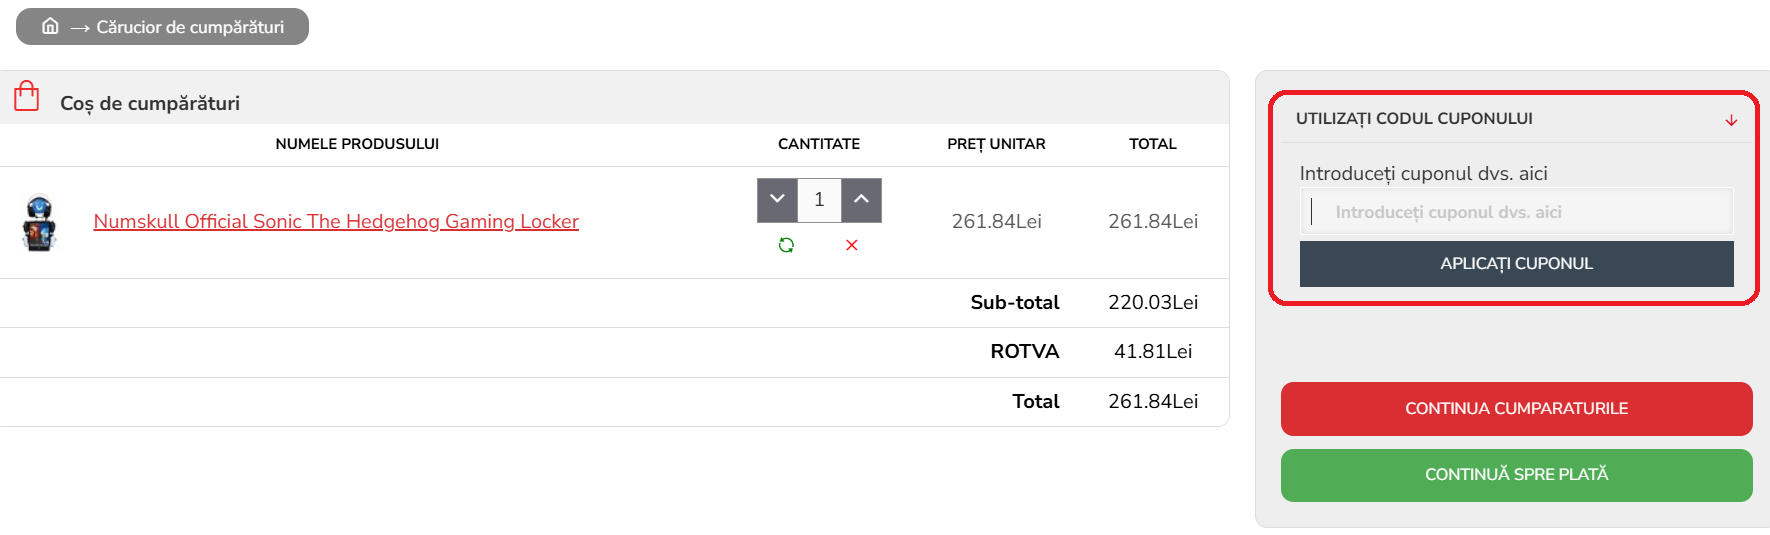Remove product using red X icon
Viewport: 1770px width, 535px height.
tap(852, 245)
